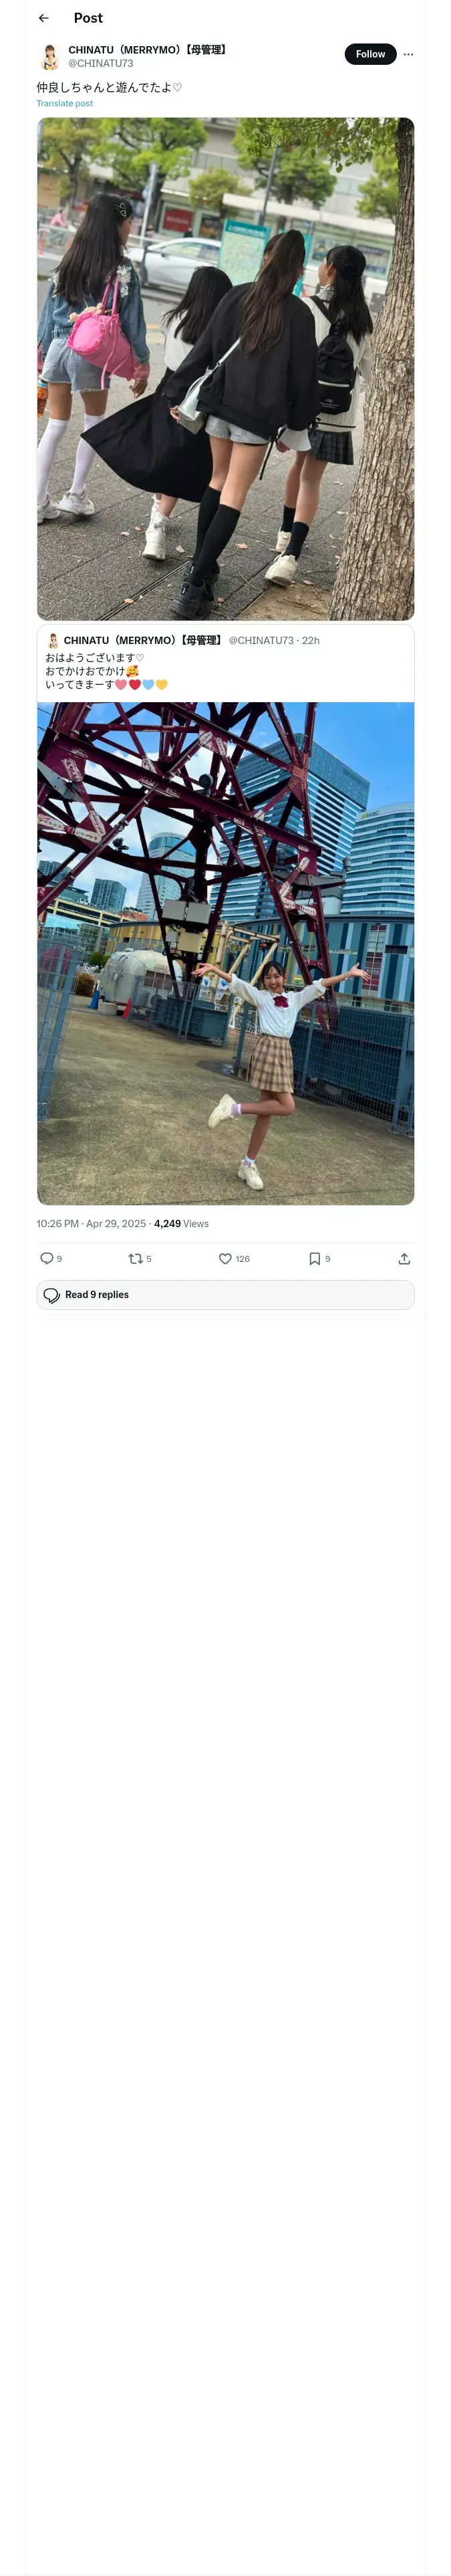Click the Translate post link

65,103
